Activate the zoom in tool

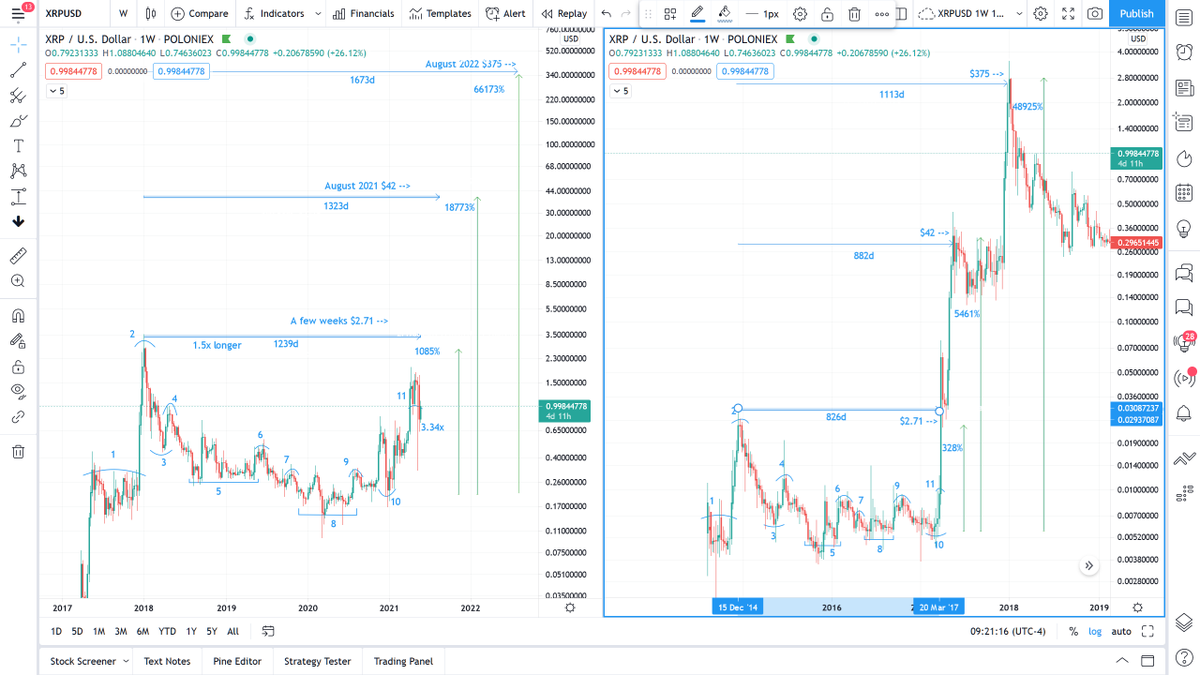[x=18, y=281]
